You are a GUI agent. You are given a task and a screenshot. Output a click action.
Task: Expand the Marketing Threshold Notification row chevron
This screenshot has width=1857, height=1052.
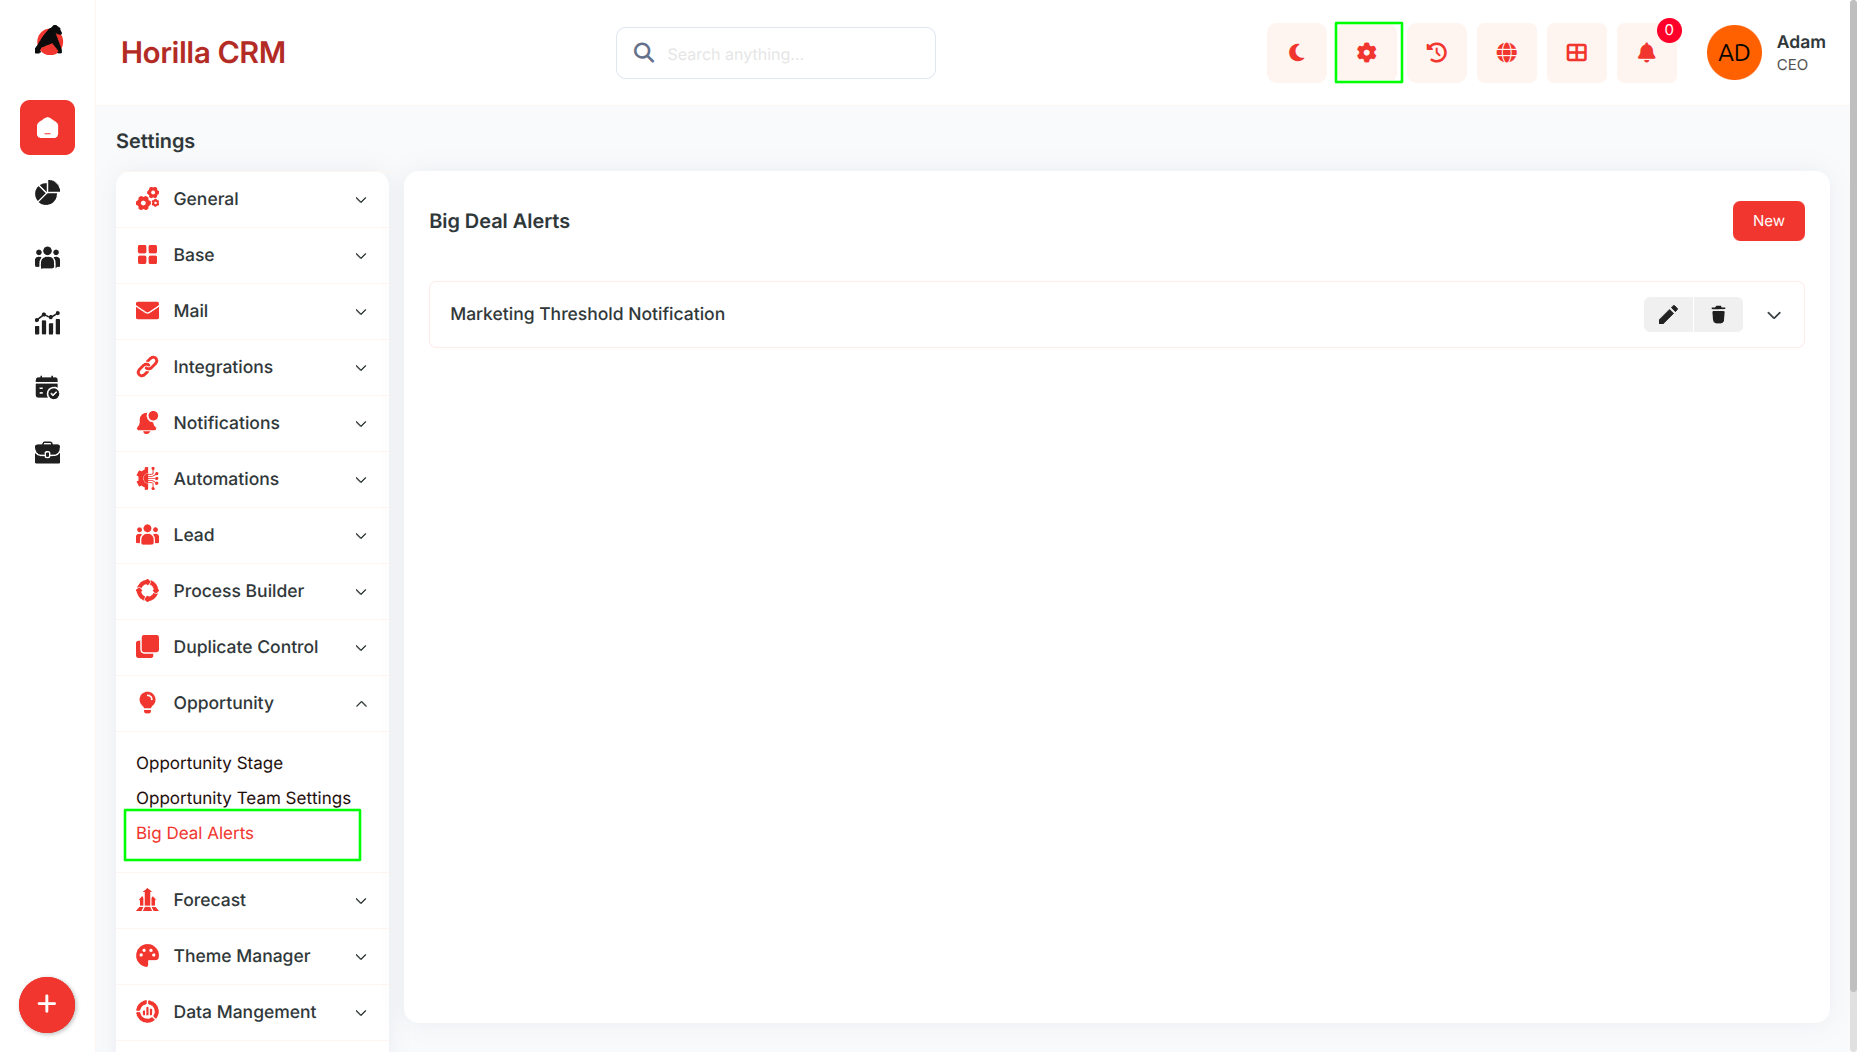1774,315
